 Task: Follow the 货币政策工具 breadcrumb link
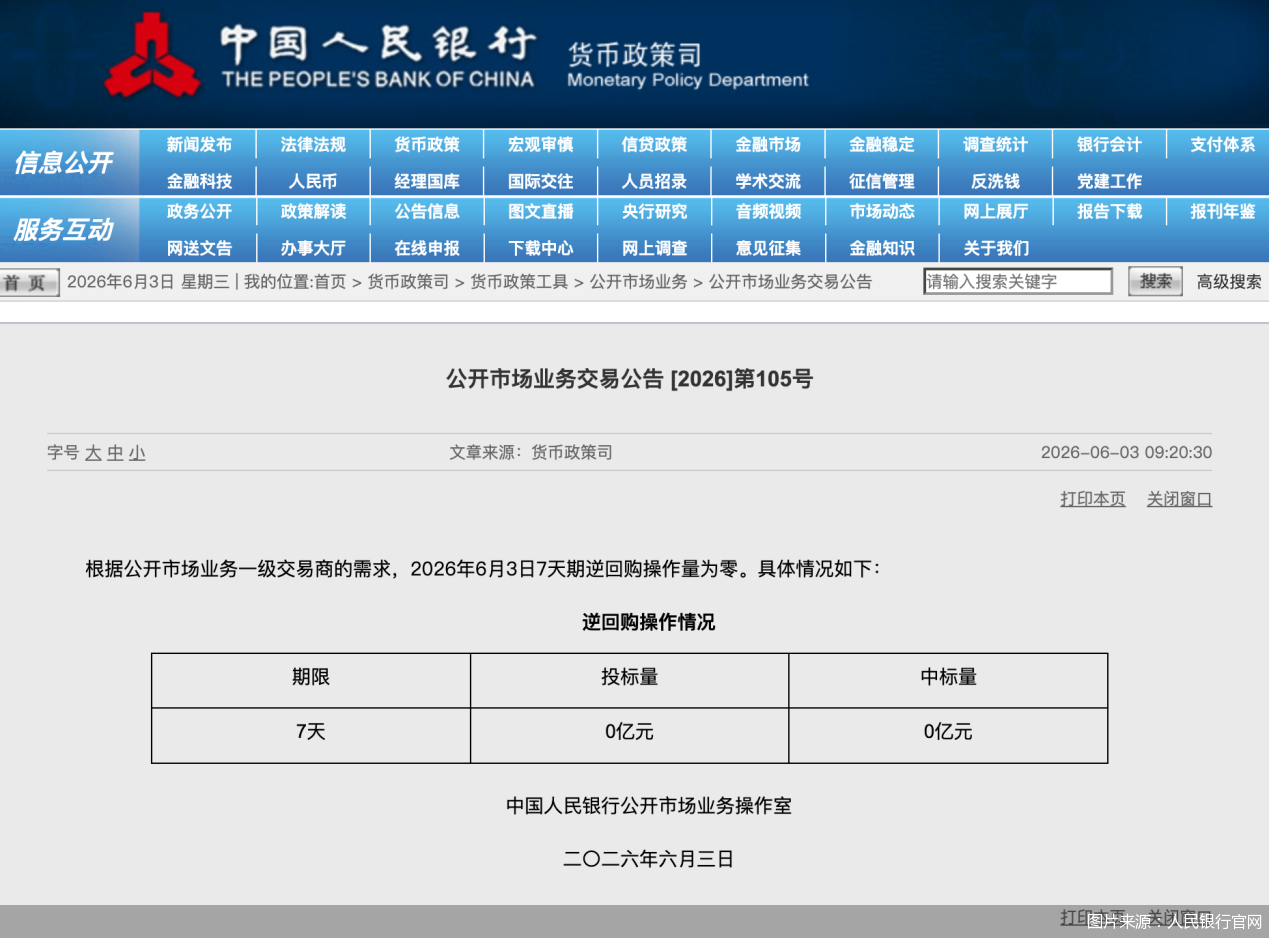tap(519, 282)
